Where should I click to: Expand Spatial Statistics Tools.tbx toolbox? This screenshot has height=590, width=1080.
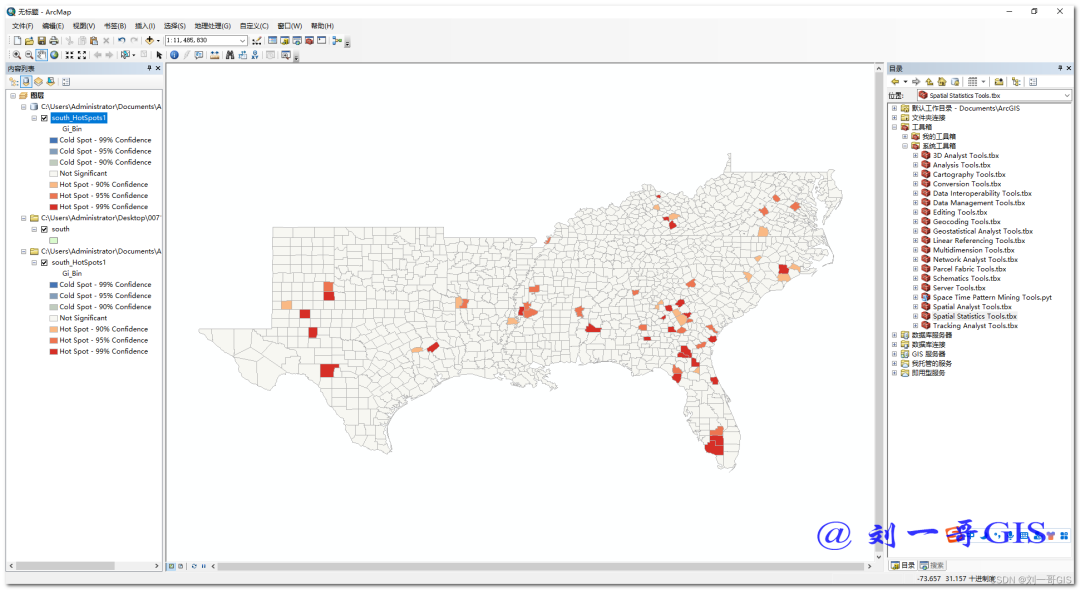point(915,317)
